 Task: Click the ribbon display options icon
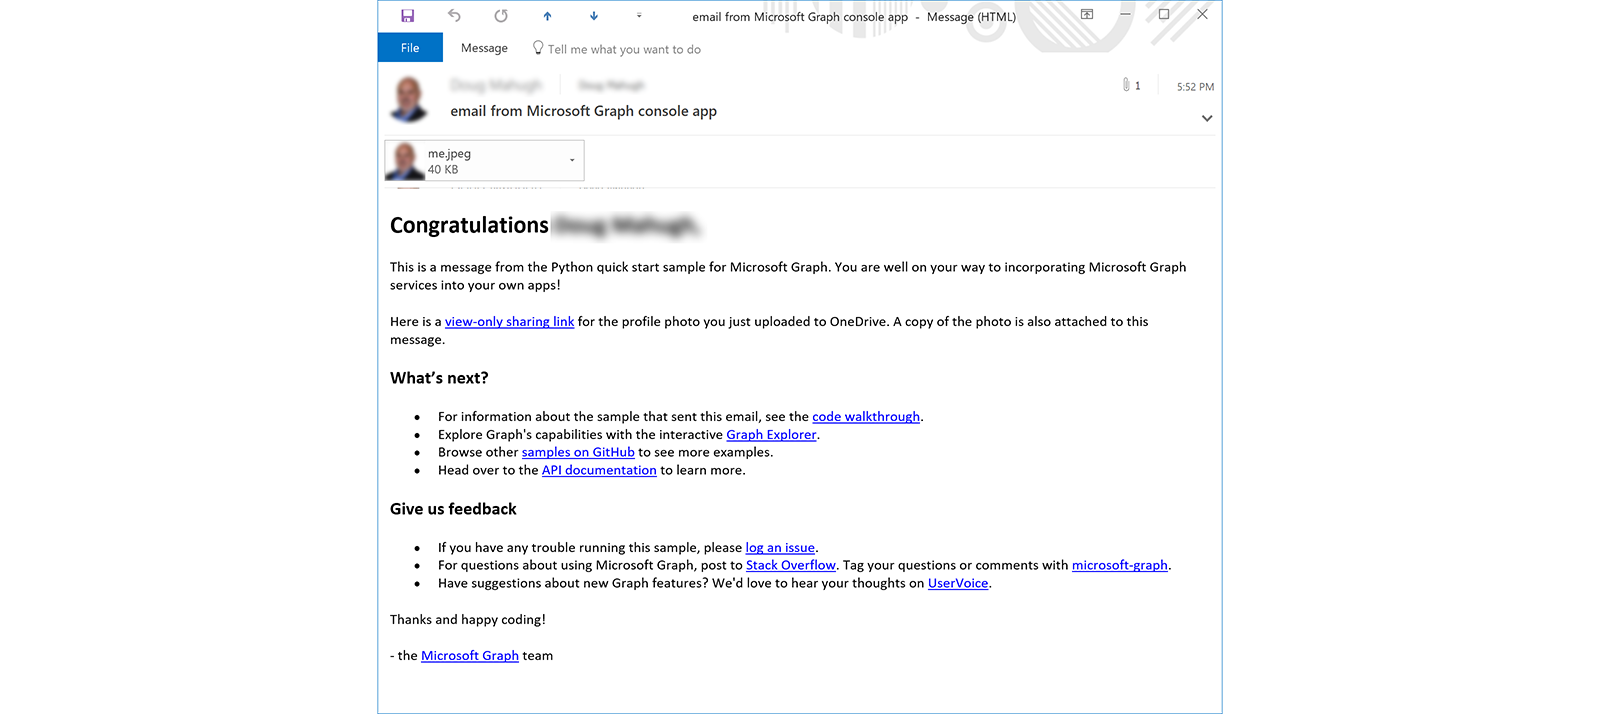[1087, 15]
